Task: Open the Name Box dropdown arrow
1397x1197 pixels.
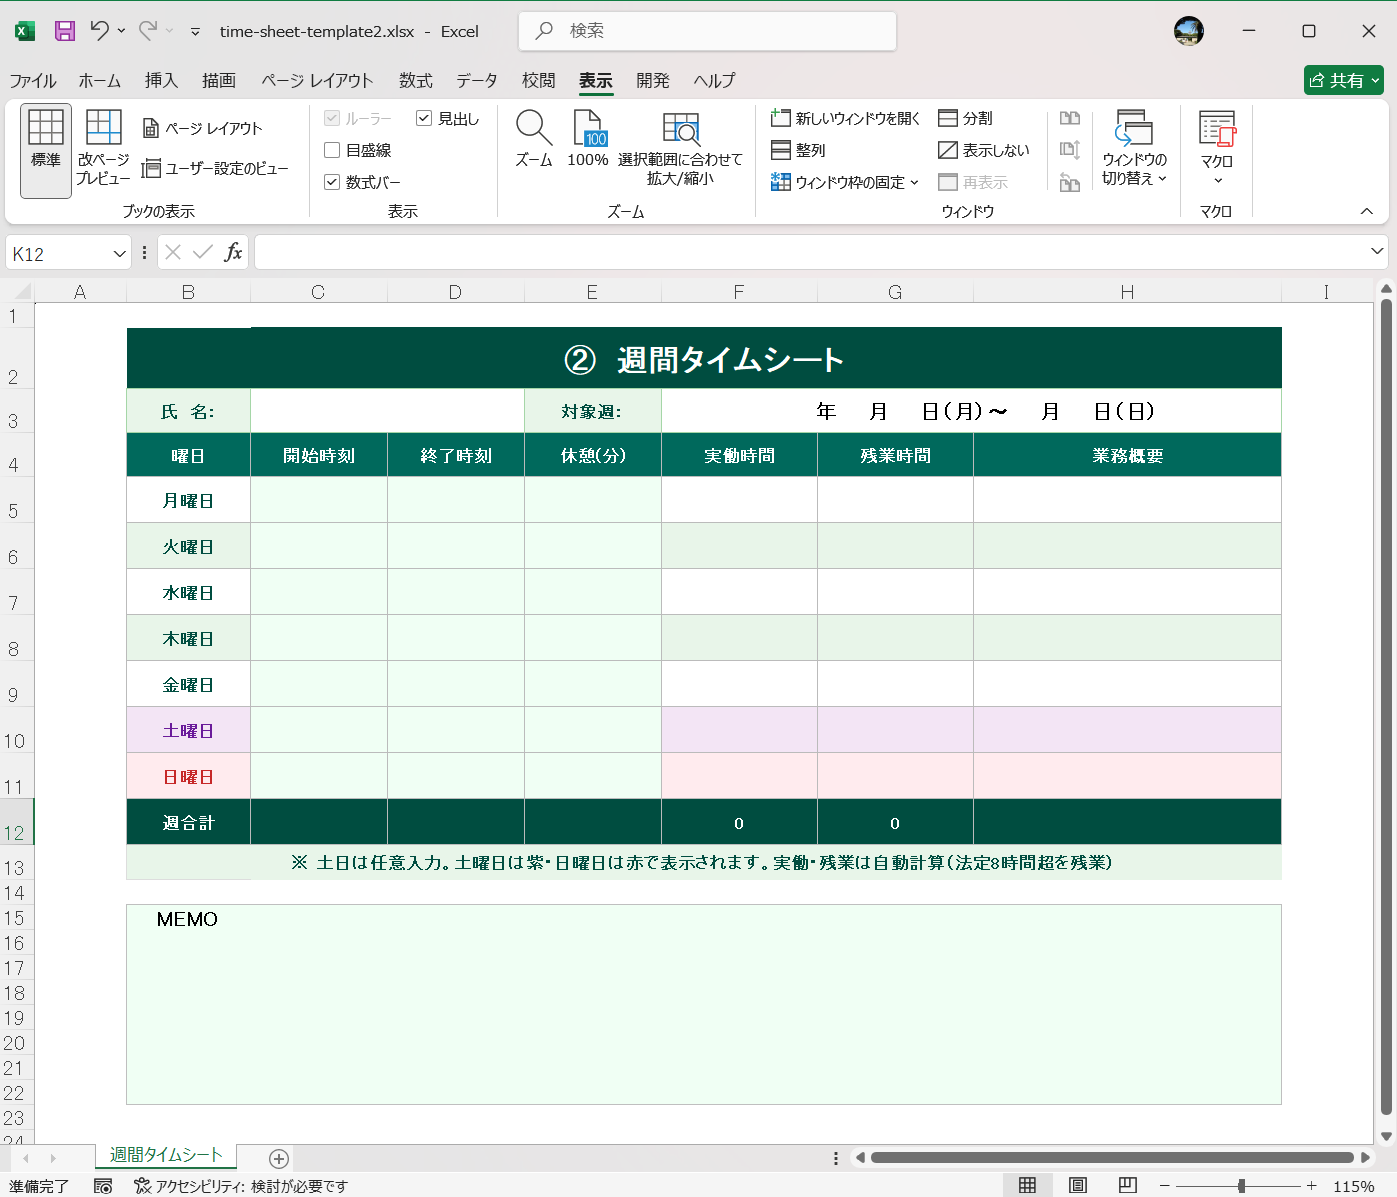Action: [120, 253]
